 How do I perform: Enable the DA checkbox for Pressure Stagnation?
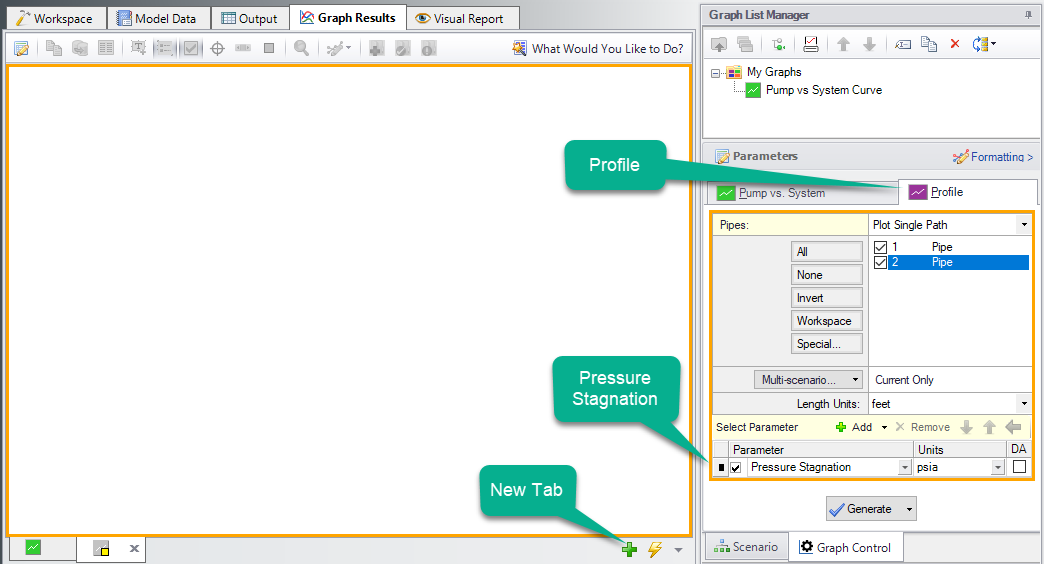point(1018,467)
